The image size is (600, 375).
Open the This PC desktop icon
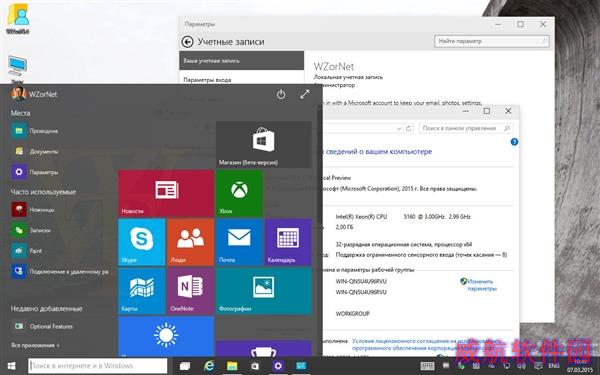pyautogui.click(x=17, y=69)
